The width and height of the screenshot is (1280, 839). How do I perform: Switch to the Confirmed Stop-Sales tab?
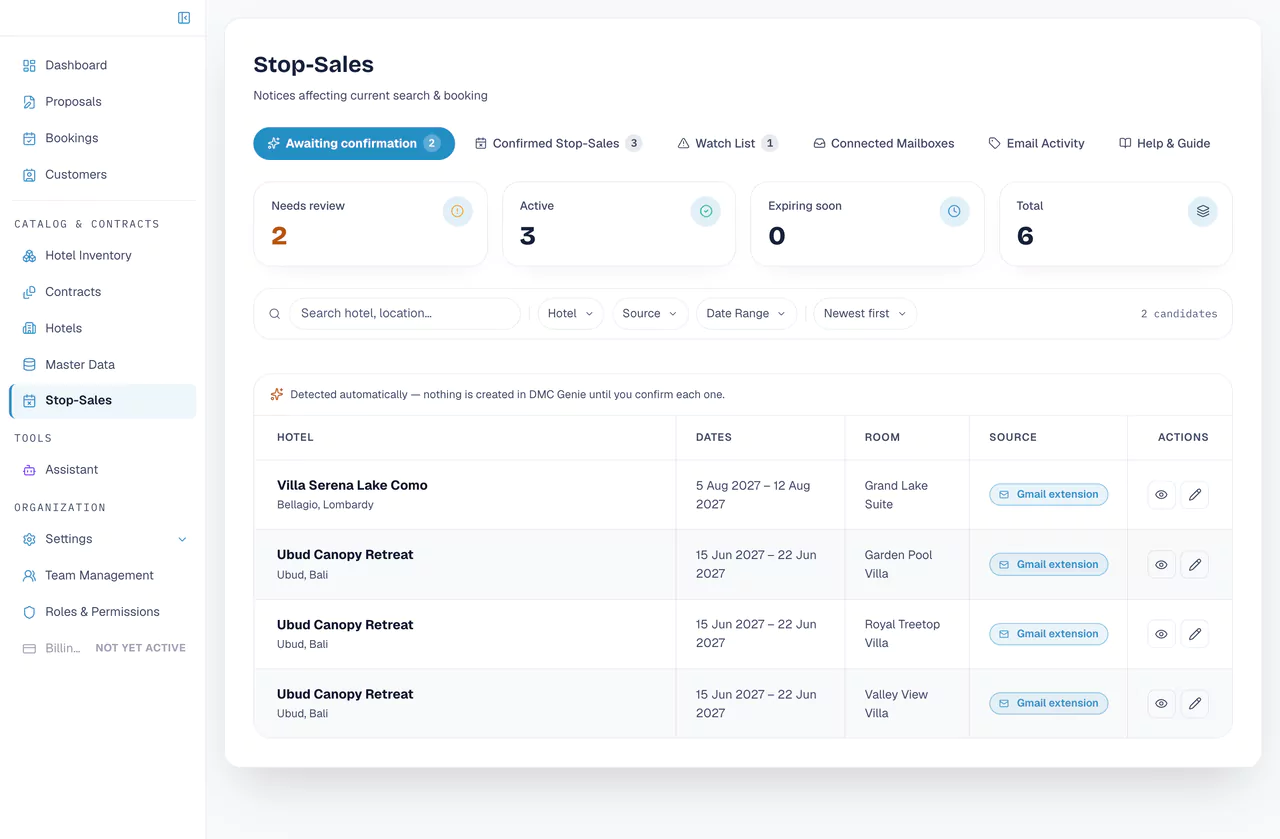click(558, 143)
